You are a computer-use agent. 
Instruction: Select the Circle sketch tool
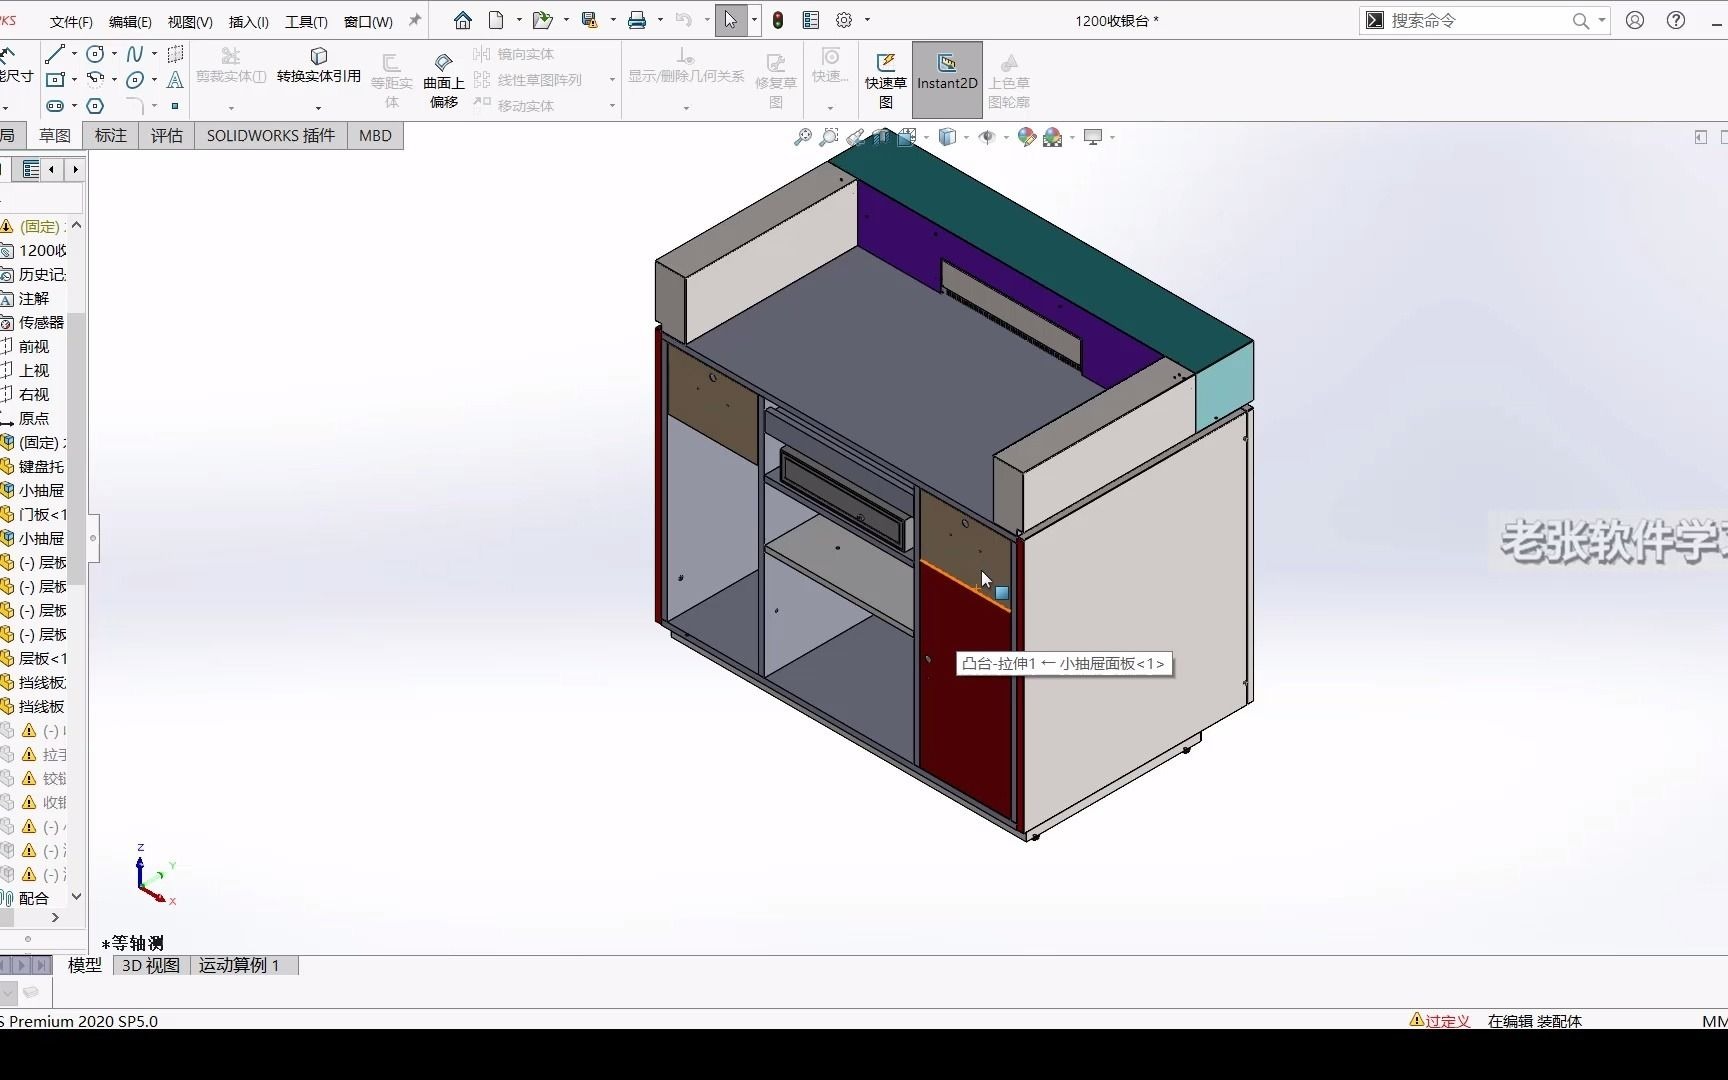point(95,54)
